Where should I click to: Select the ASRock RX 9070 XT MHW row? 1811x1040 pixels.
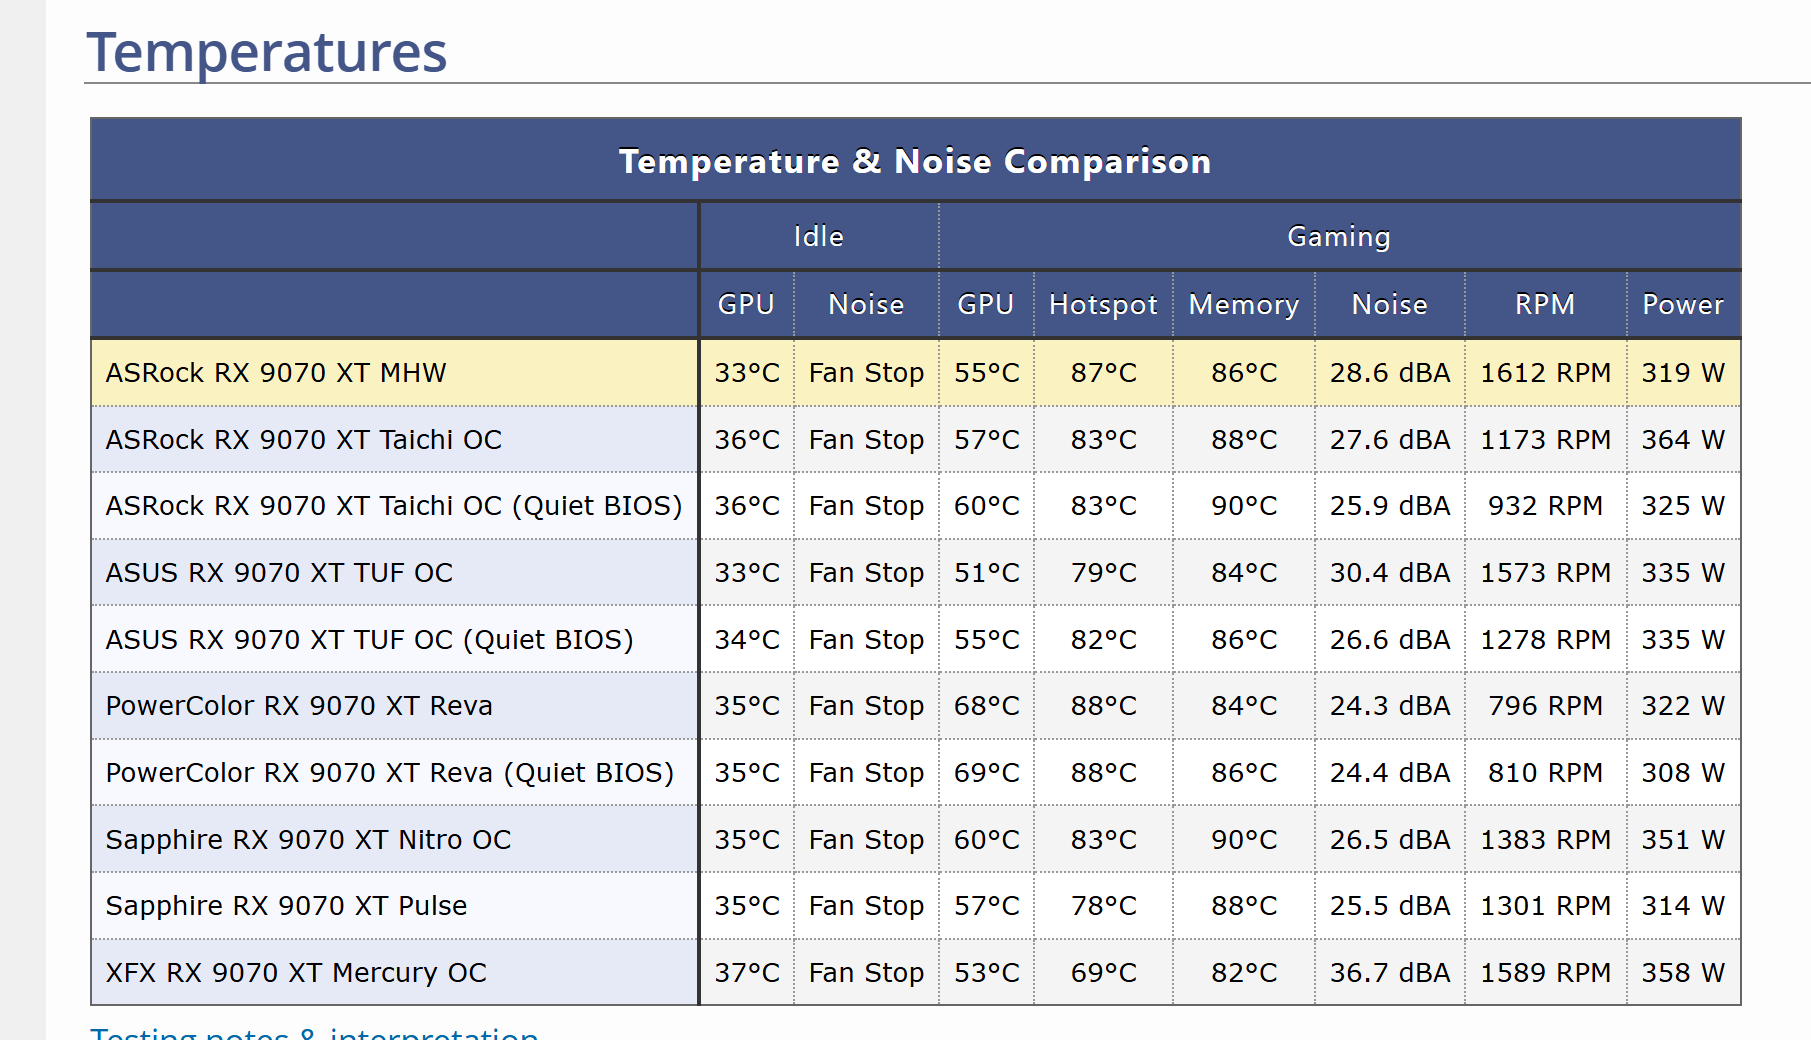click(x=916, y=373)
